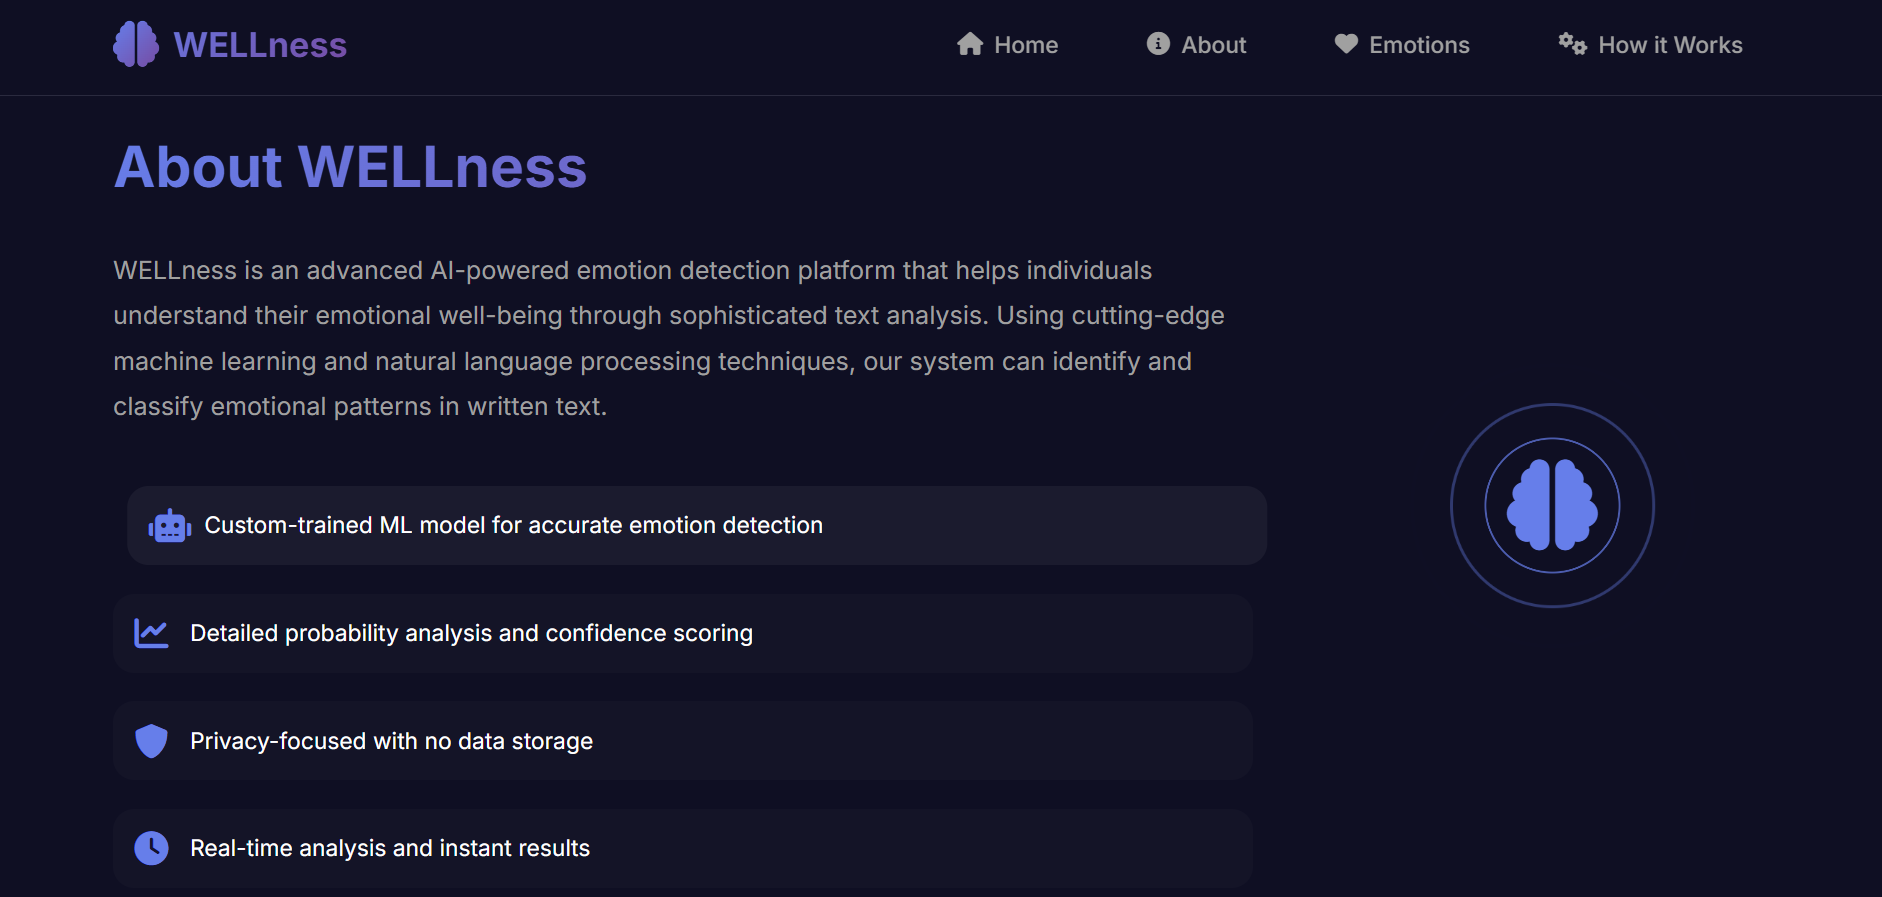The height and width of the screenshot is (897, 1882).
Task: Select the gears icon beside How it Works
Action: (1570, 44)
